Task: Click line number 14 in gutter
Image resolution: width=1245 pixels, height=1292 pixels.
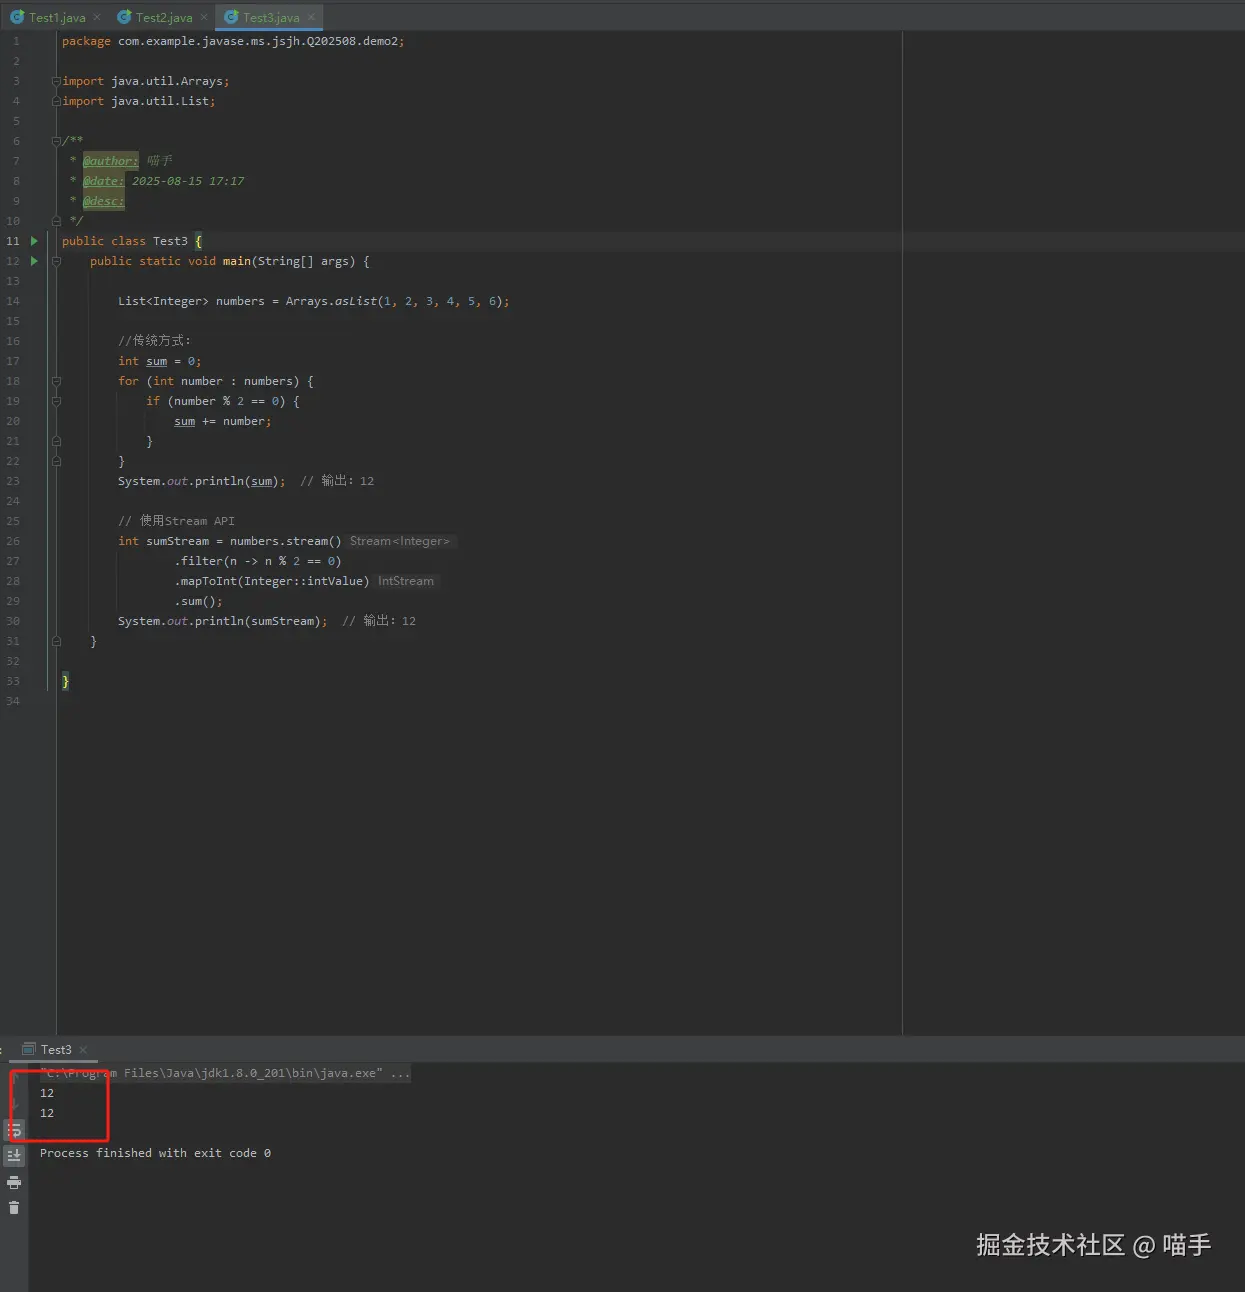Action: 13,301
